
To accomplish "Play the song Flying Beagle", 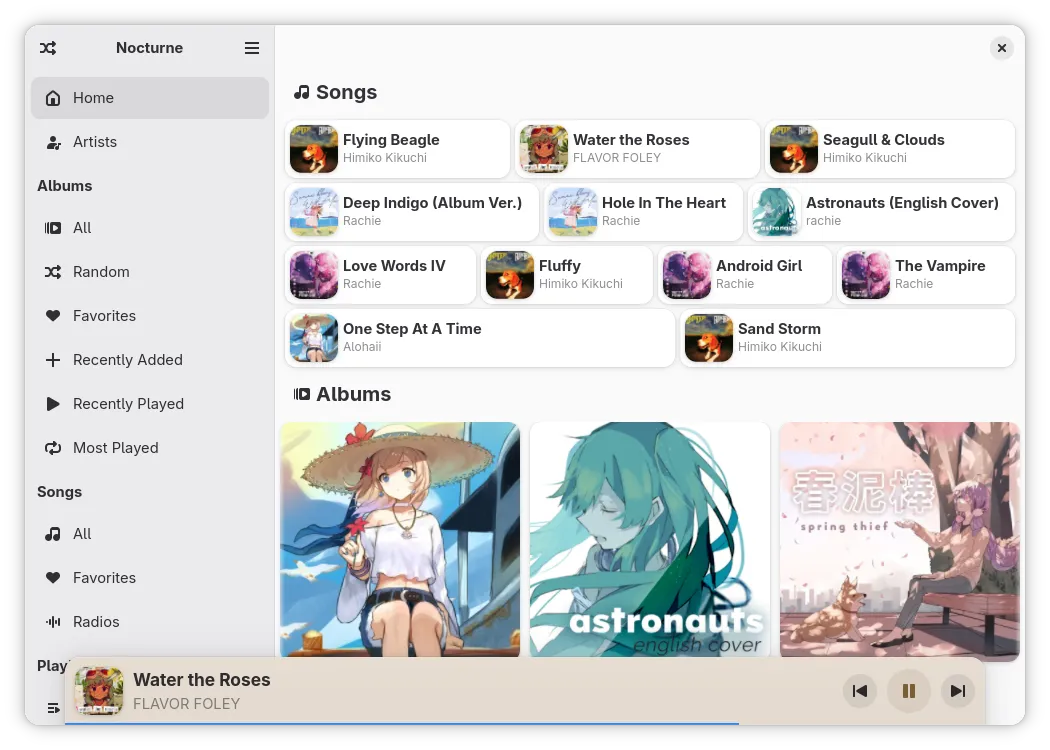I will pyautogui.click(x=398, y=149).
